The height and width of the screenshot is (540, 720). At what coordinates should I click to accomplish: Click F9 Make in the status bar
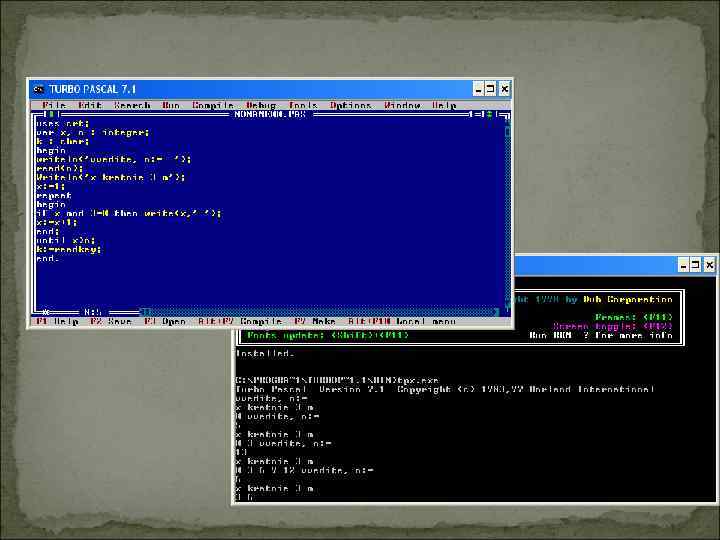[315, 321]
